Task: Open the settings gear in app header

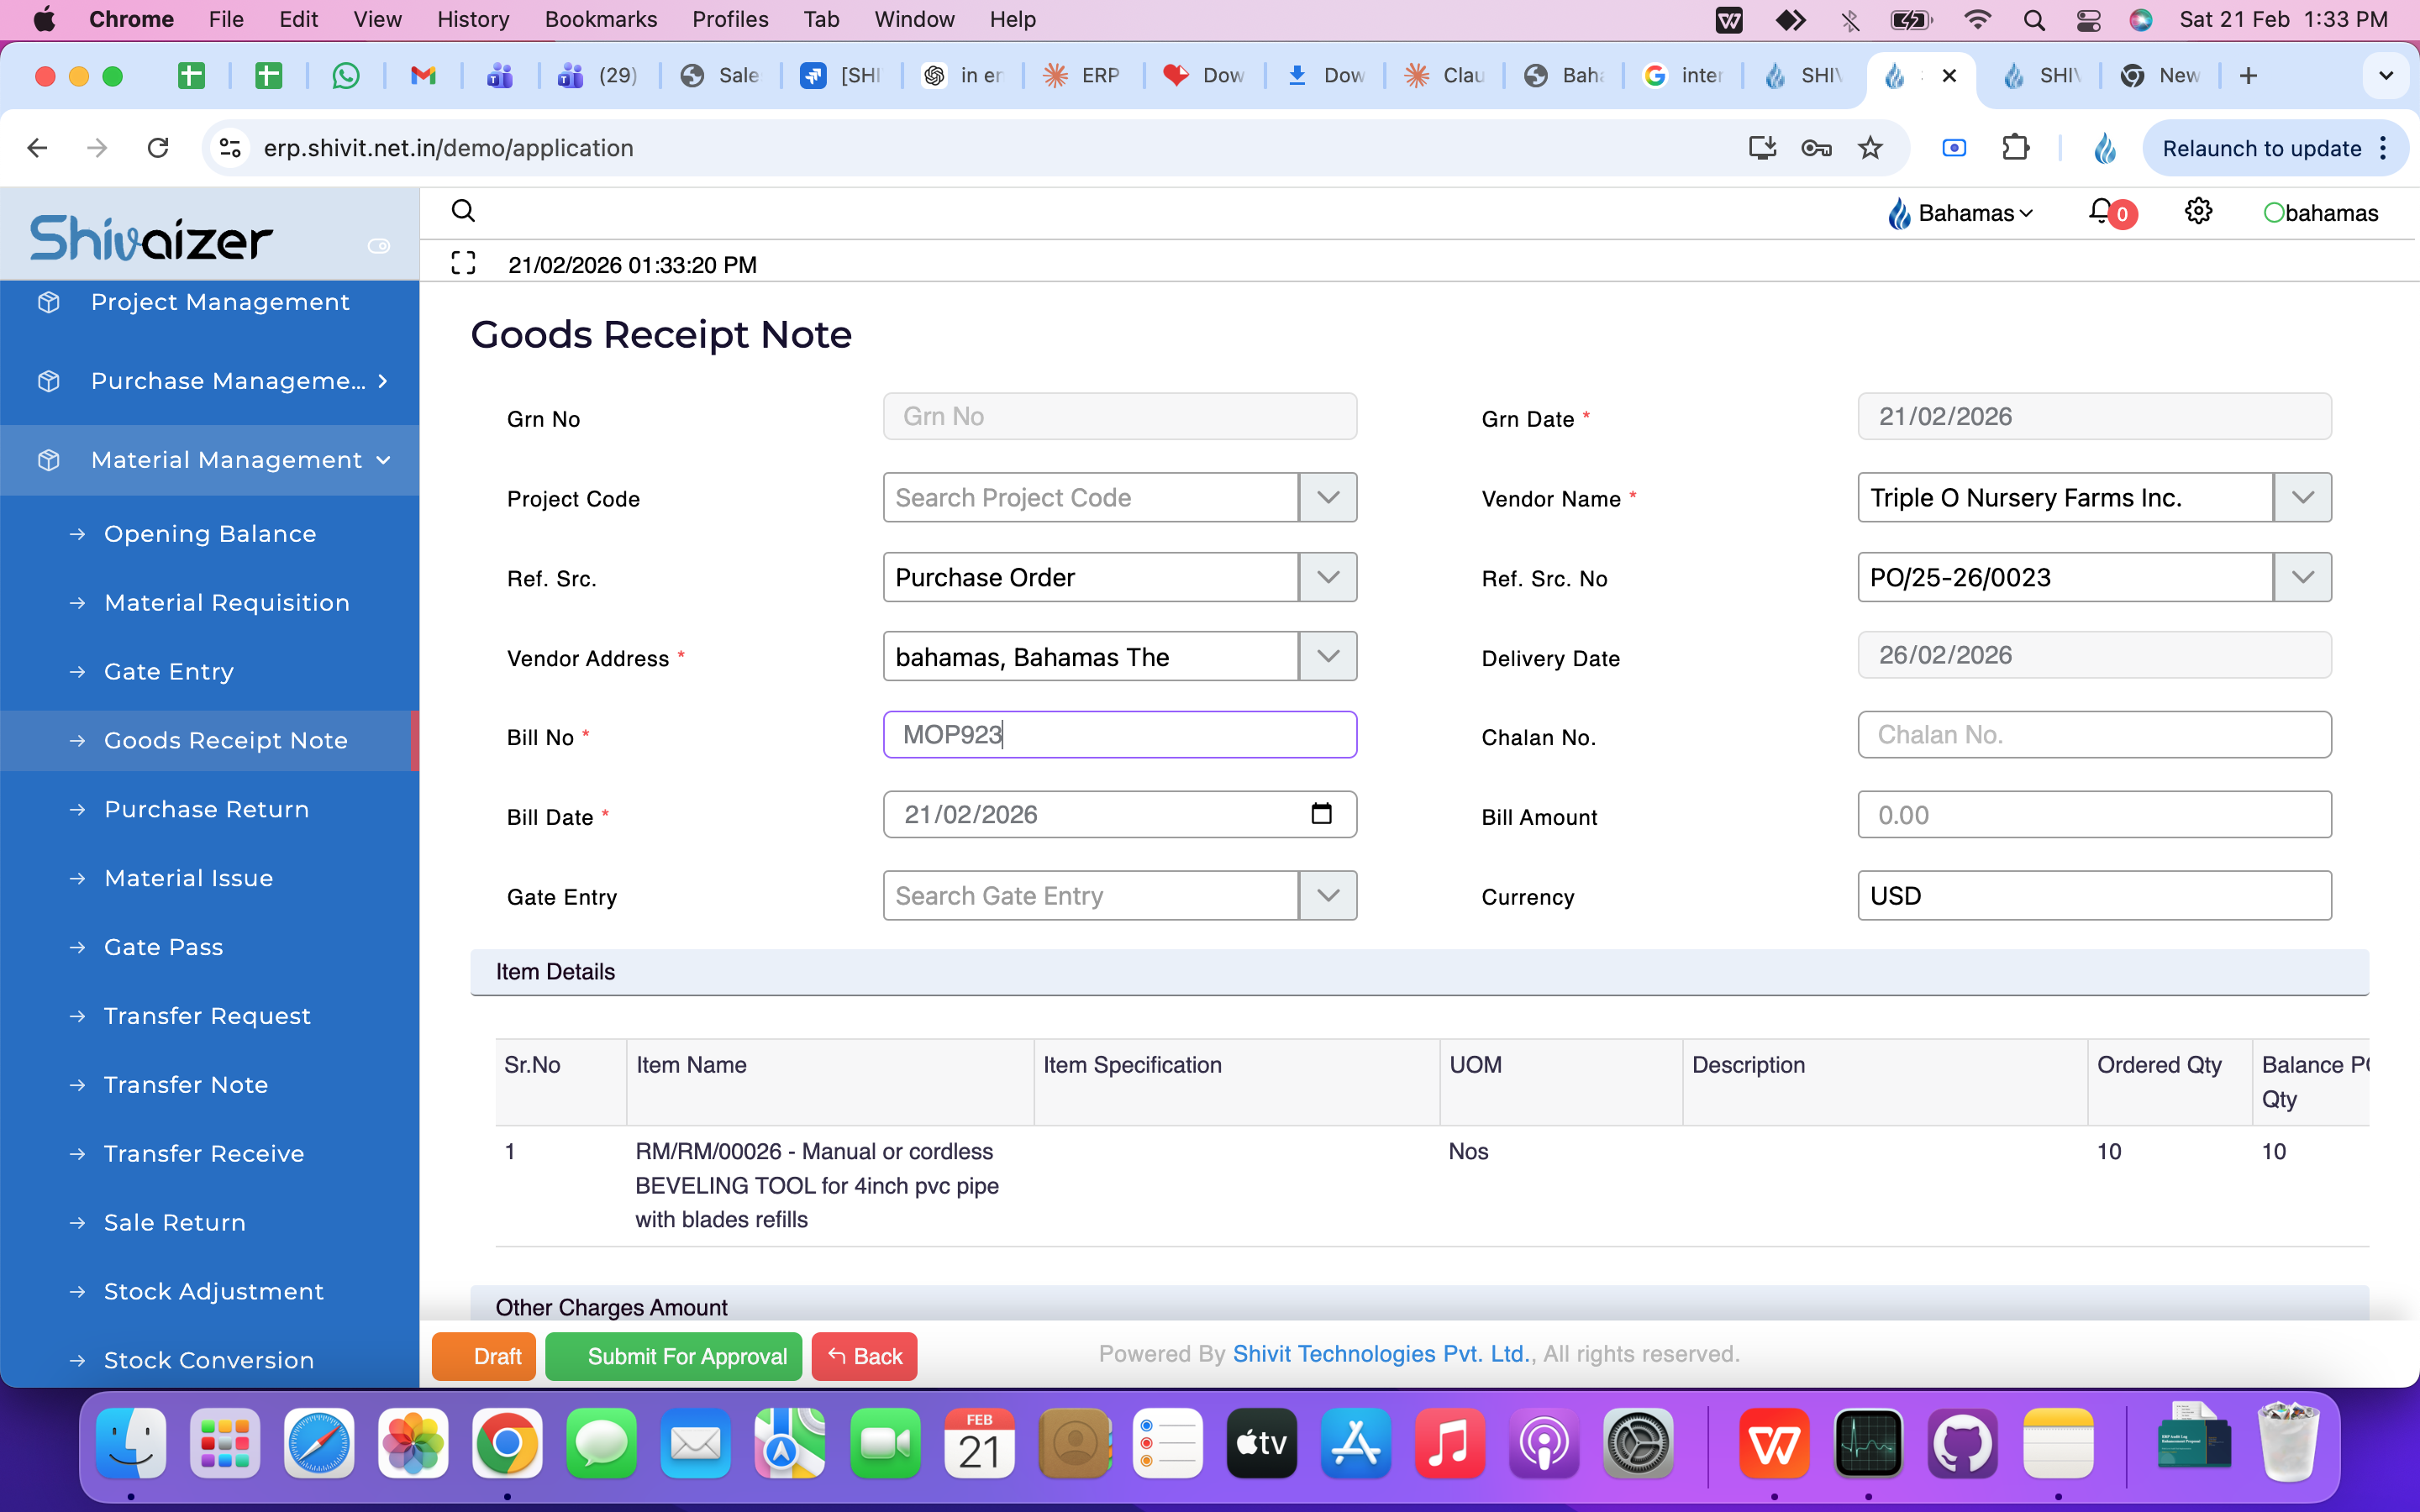Action: [x=2198, y=212]
